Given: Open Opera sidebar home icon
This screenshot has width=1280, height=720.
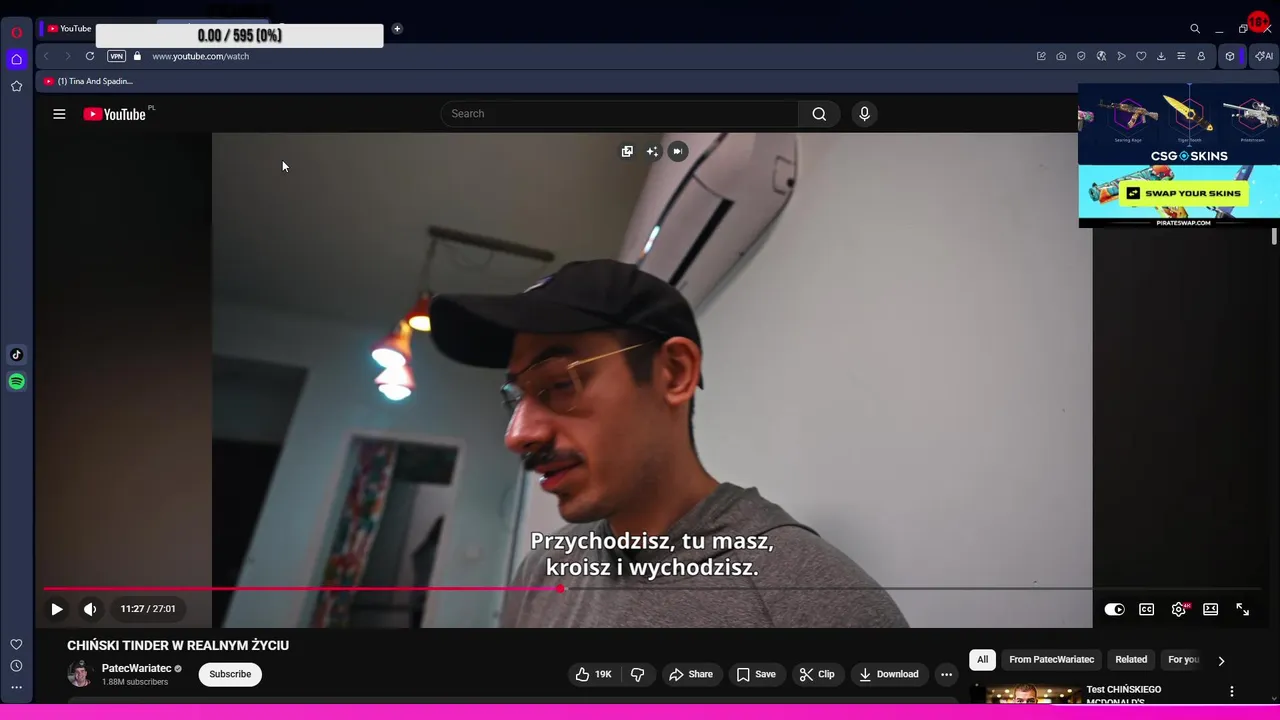Looking at the screenshot, I should (17, 59).
